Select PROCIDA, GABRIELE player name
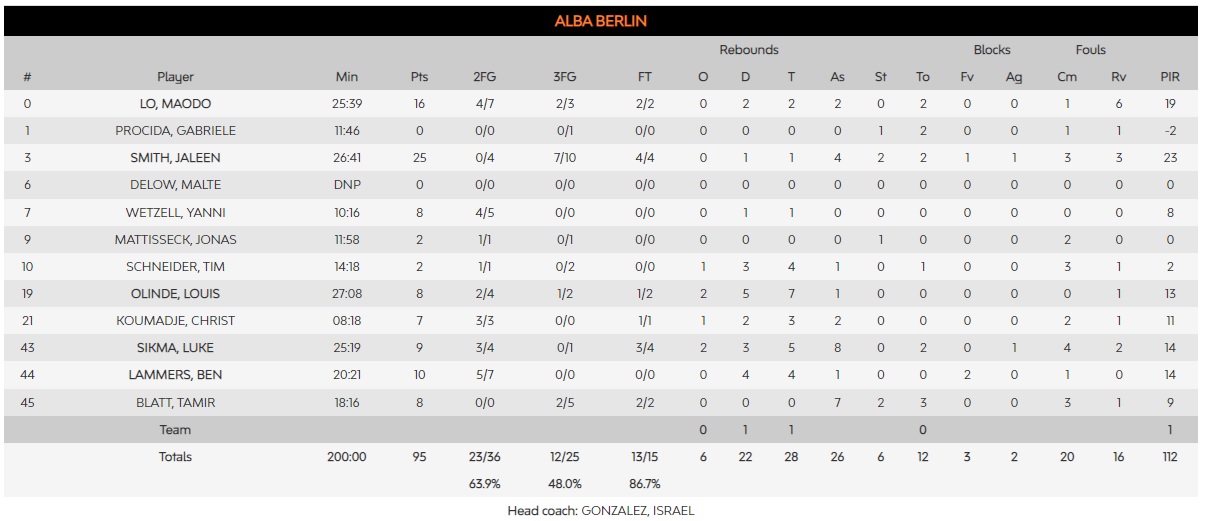Image resolution: width=1205 pixels, height=521 pixels. point(175,131)
